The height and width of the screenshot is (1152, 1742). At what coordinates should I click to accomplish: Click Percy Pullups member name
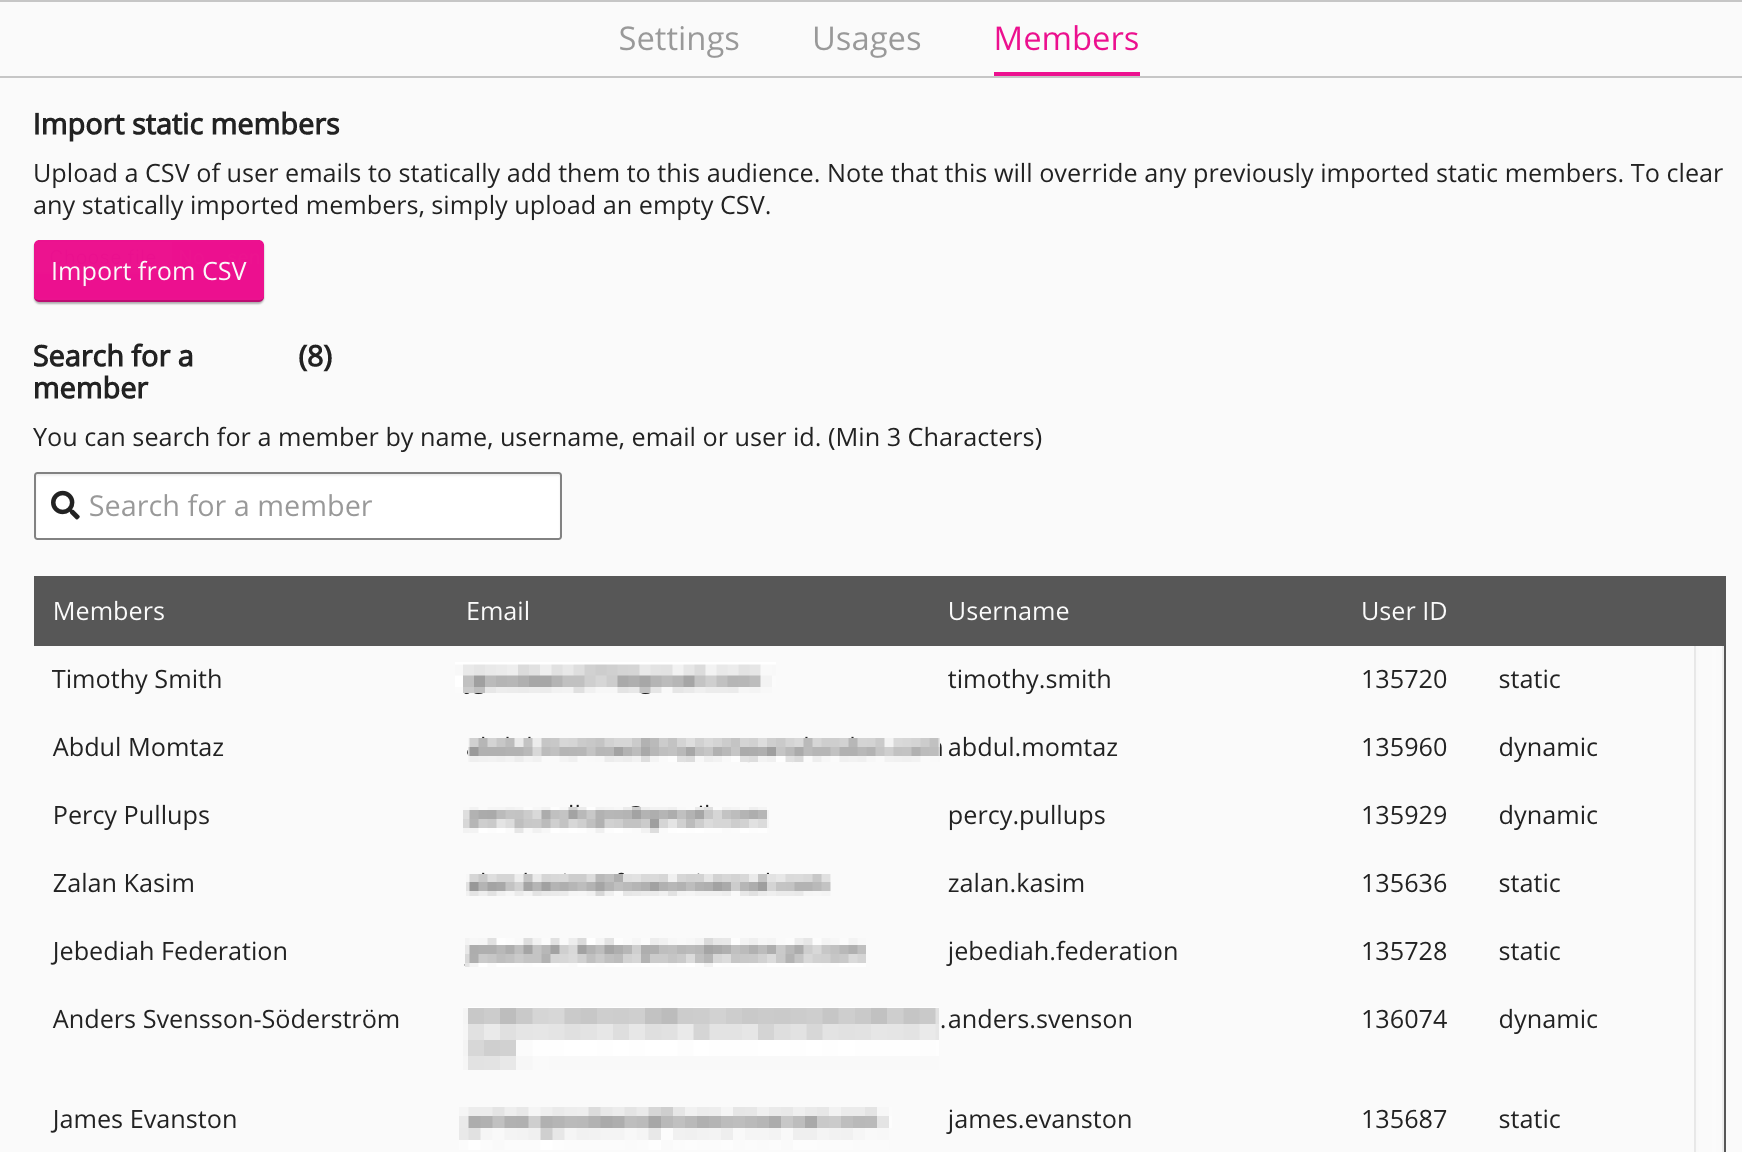point(131,815)
